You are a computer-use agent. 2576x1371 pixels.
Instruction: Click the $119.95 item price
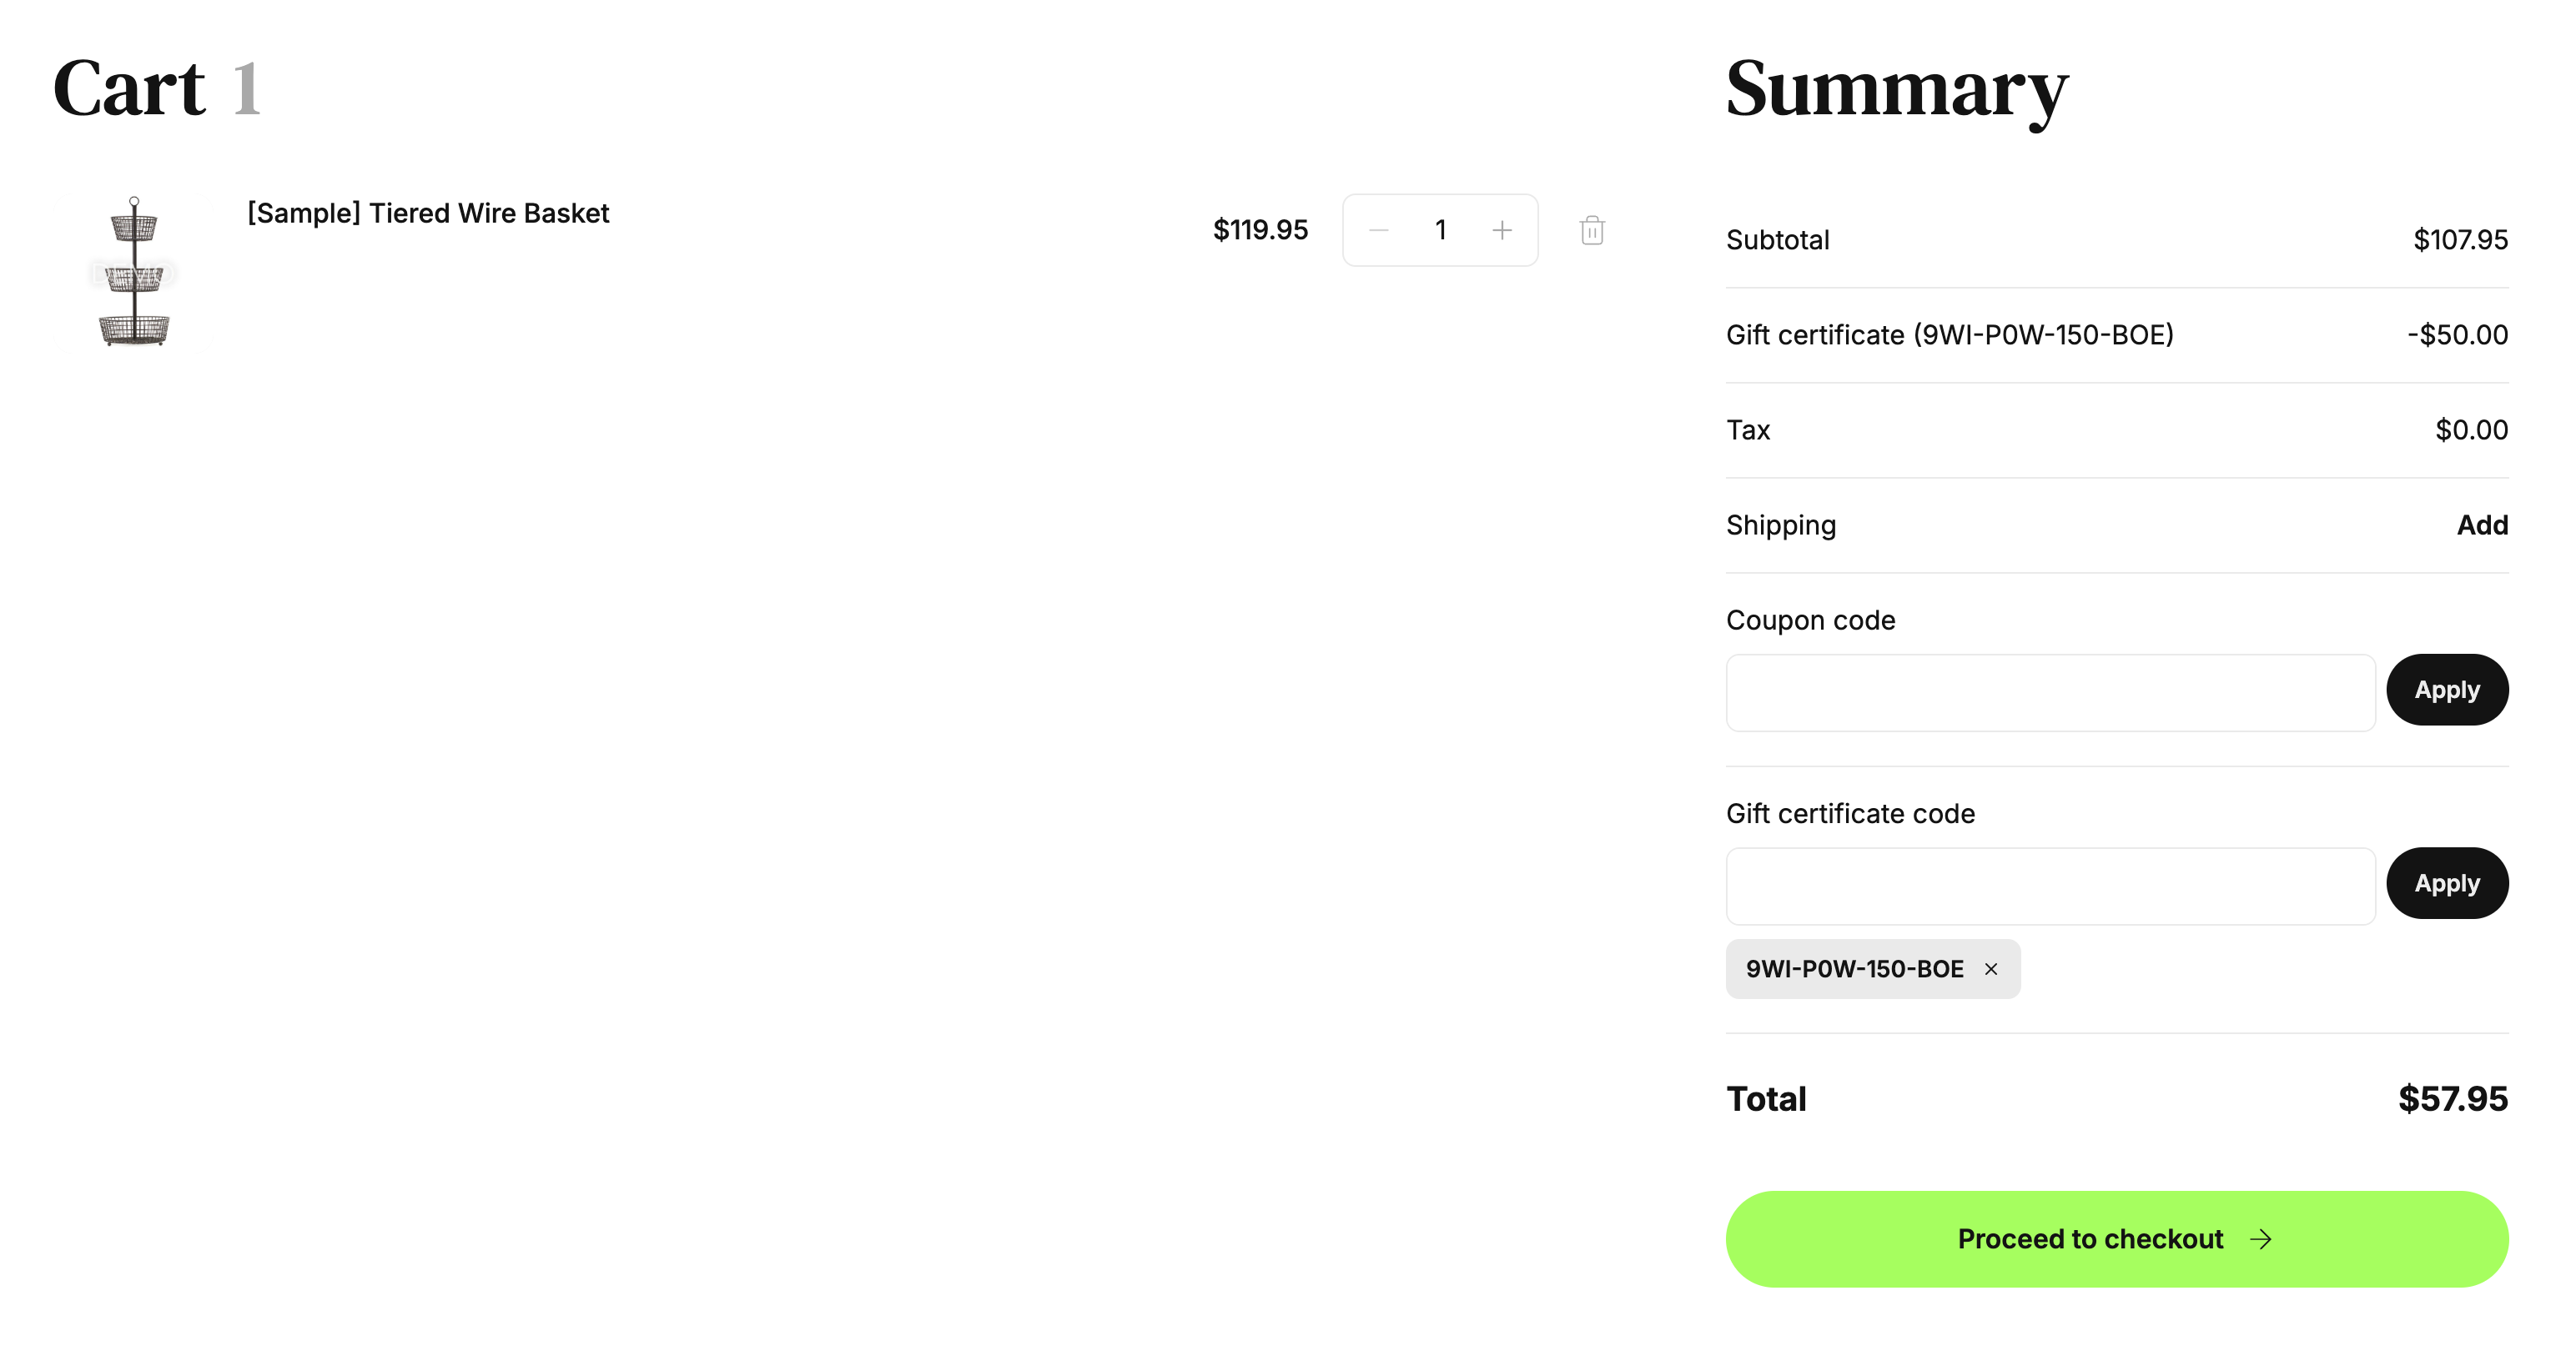tap(1260, 230)
